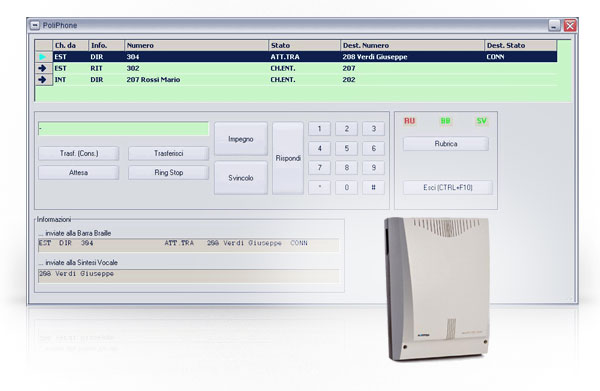This screenshot has height=391, width=600.
Task: Click the Esci (CTRL+F10) button
Action: coord(448,187)
